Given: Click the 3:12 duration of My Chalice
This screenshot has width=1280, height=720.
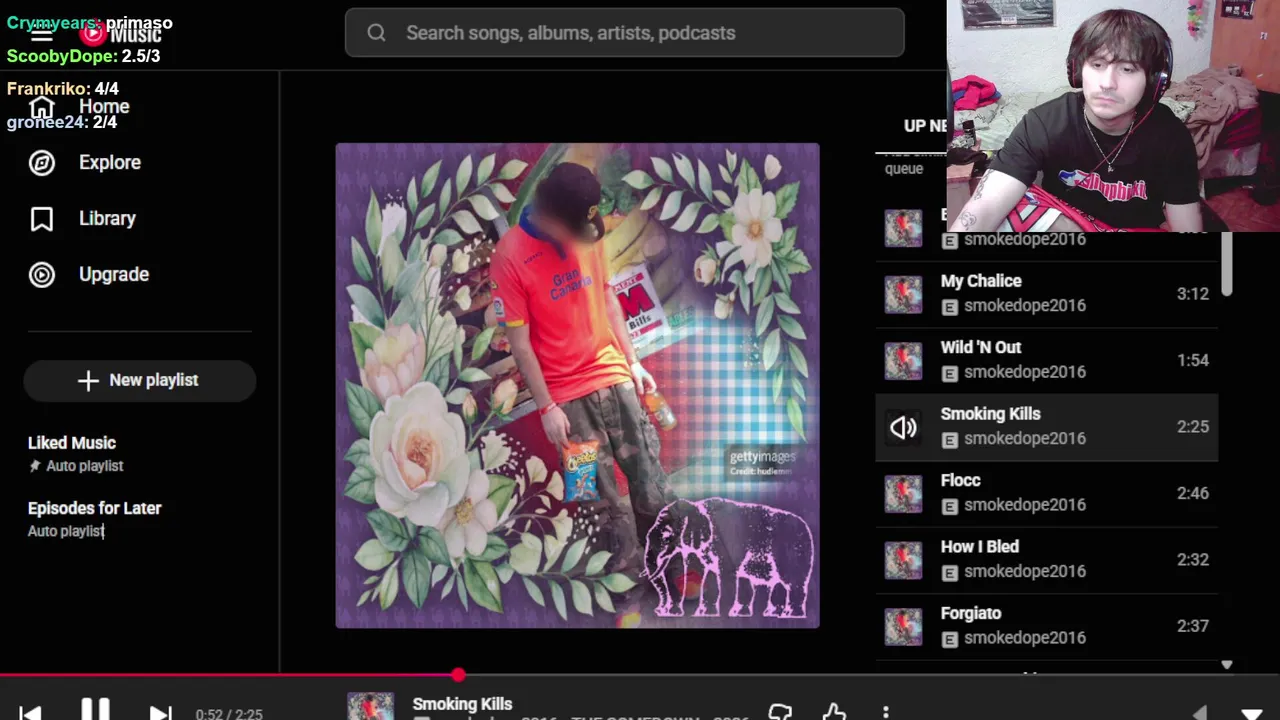Looking at the screenshot, I should (1192, 294).
